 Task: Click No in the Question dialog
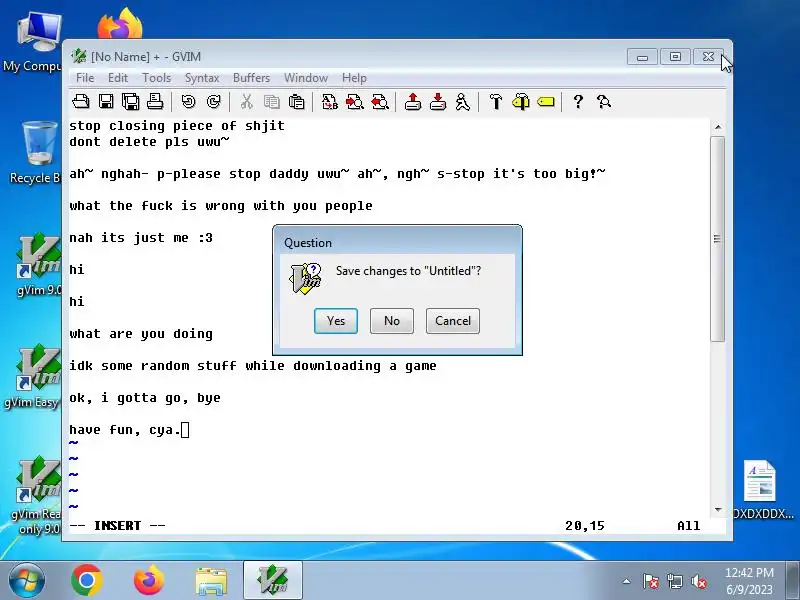pyautogui.click(x=392, y=321)
